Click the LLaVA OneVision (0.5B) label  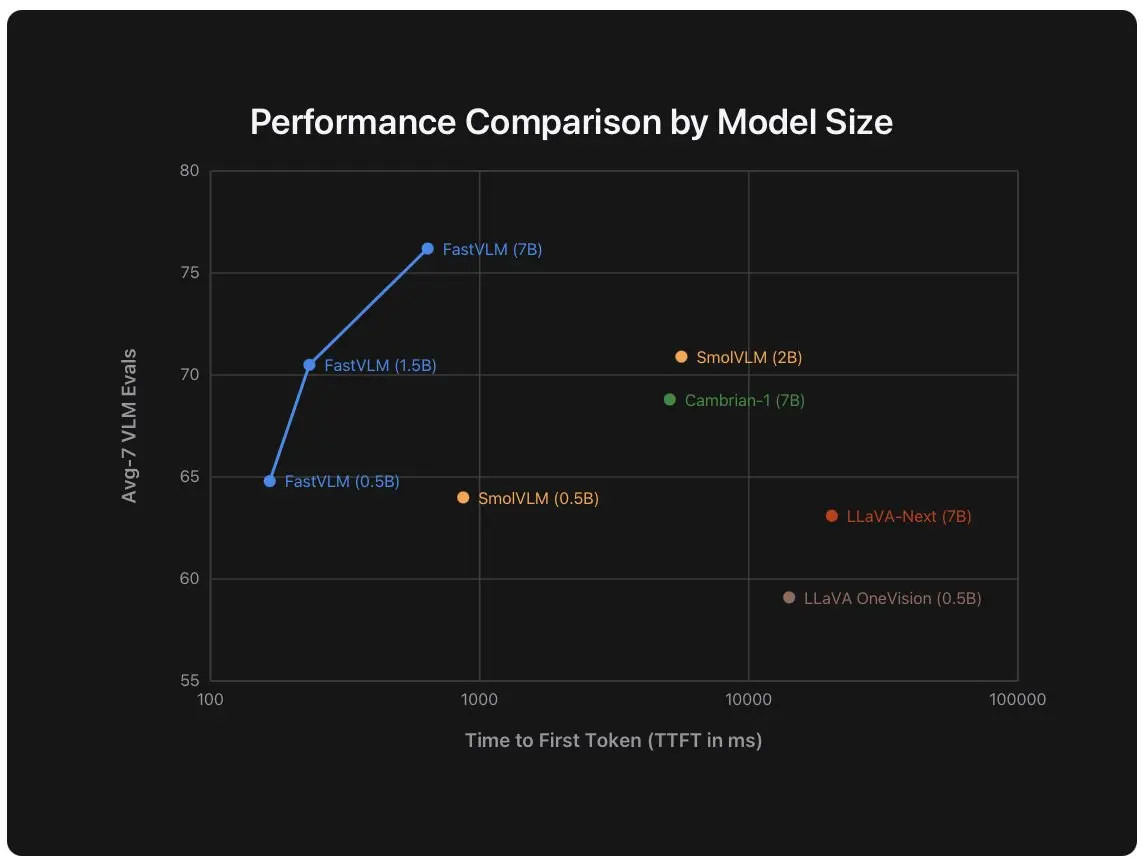click(x=892, y=598)
